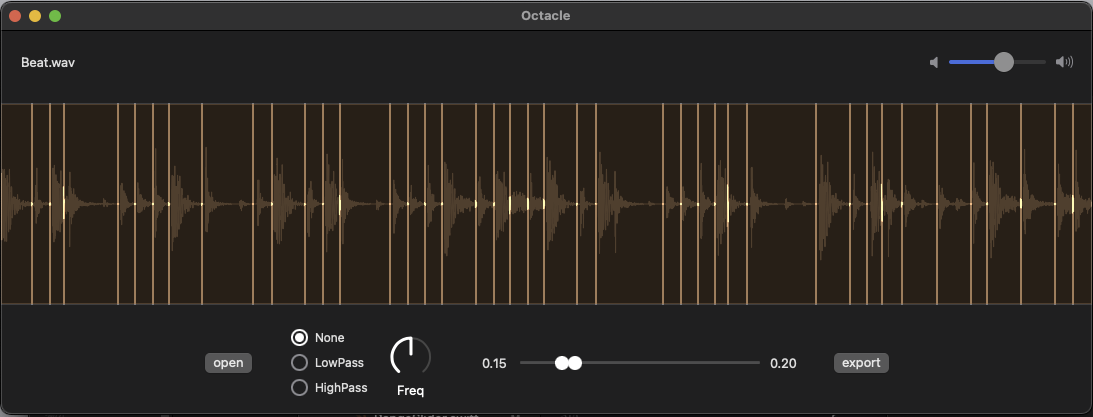Select the LowPass filter radio button

click(x=299, y=363)
